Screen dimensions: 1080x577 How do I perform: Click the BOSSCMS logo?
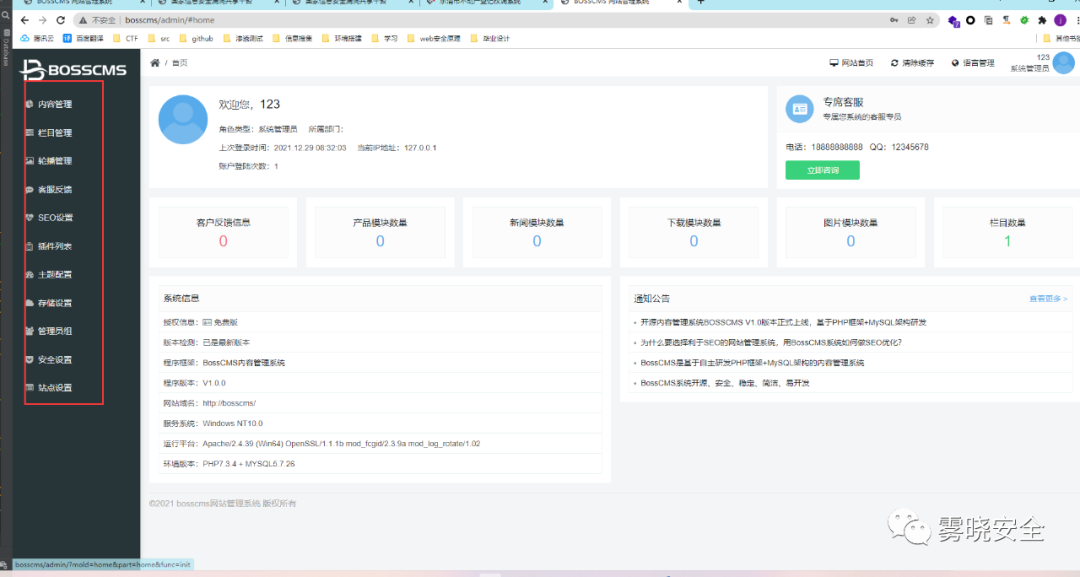coord(73,70)
